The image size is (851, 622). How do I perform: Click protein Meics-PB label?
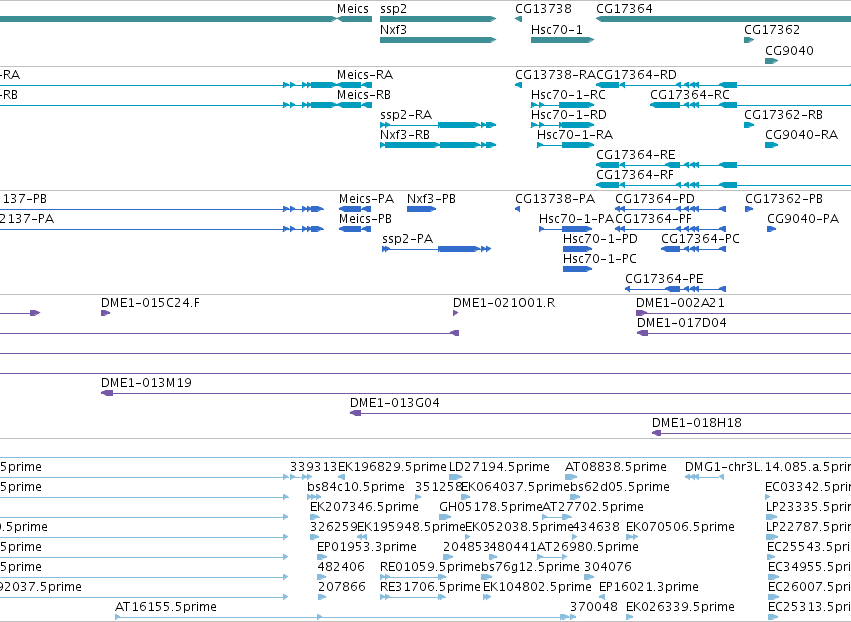click(x=365, y=219)
